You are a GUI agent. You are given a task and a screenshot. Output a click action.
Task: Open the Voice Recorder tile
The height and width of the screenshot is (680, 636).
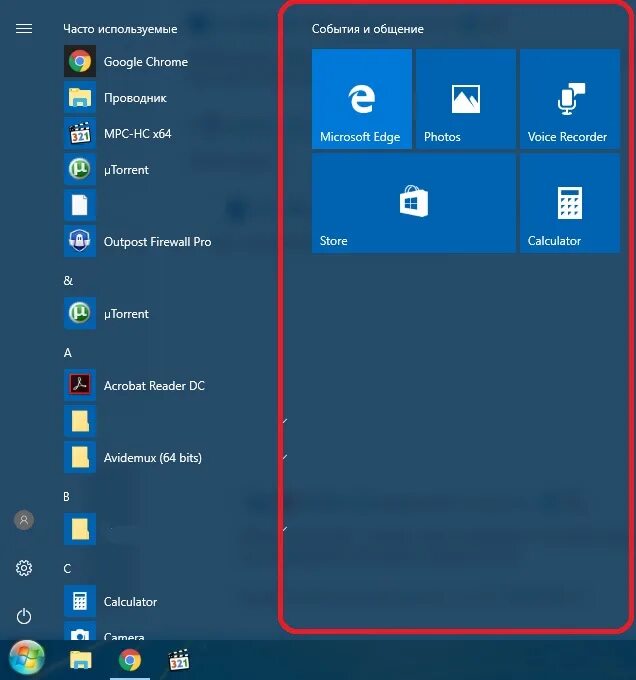pyautogui.click(x=570, y=99)
